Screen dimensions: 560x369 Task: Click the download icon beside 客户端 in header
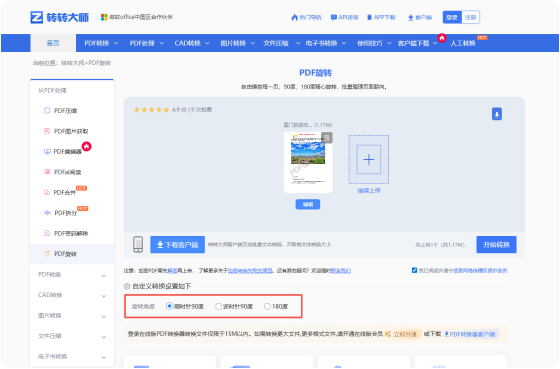point(410,17)
